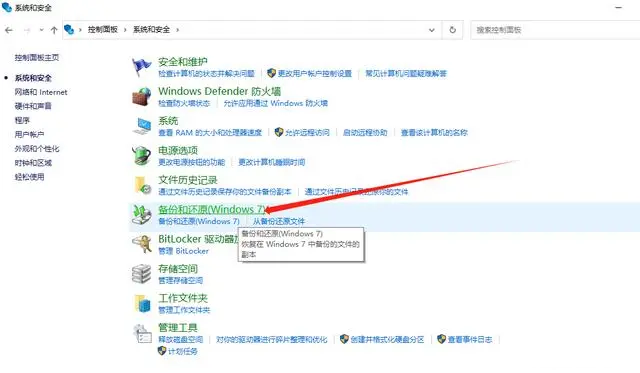Click the shield icon beside 创建并格式化硬盘分区
Screen dimensions: 640x373
point(344,339)
